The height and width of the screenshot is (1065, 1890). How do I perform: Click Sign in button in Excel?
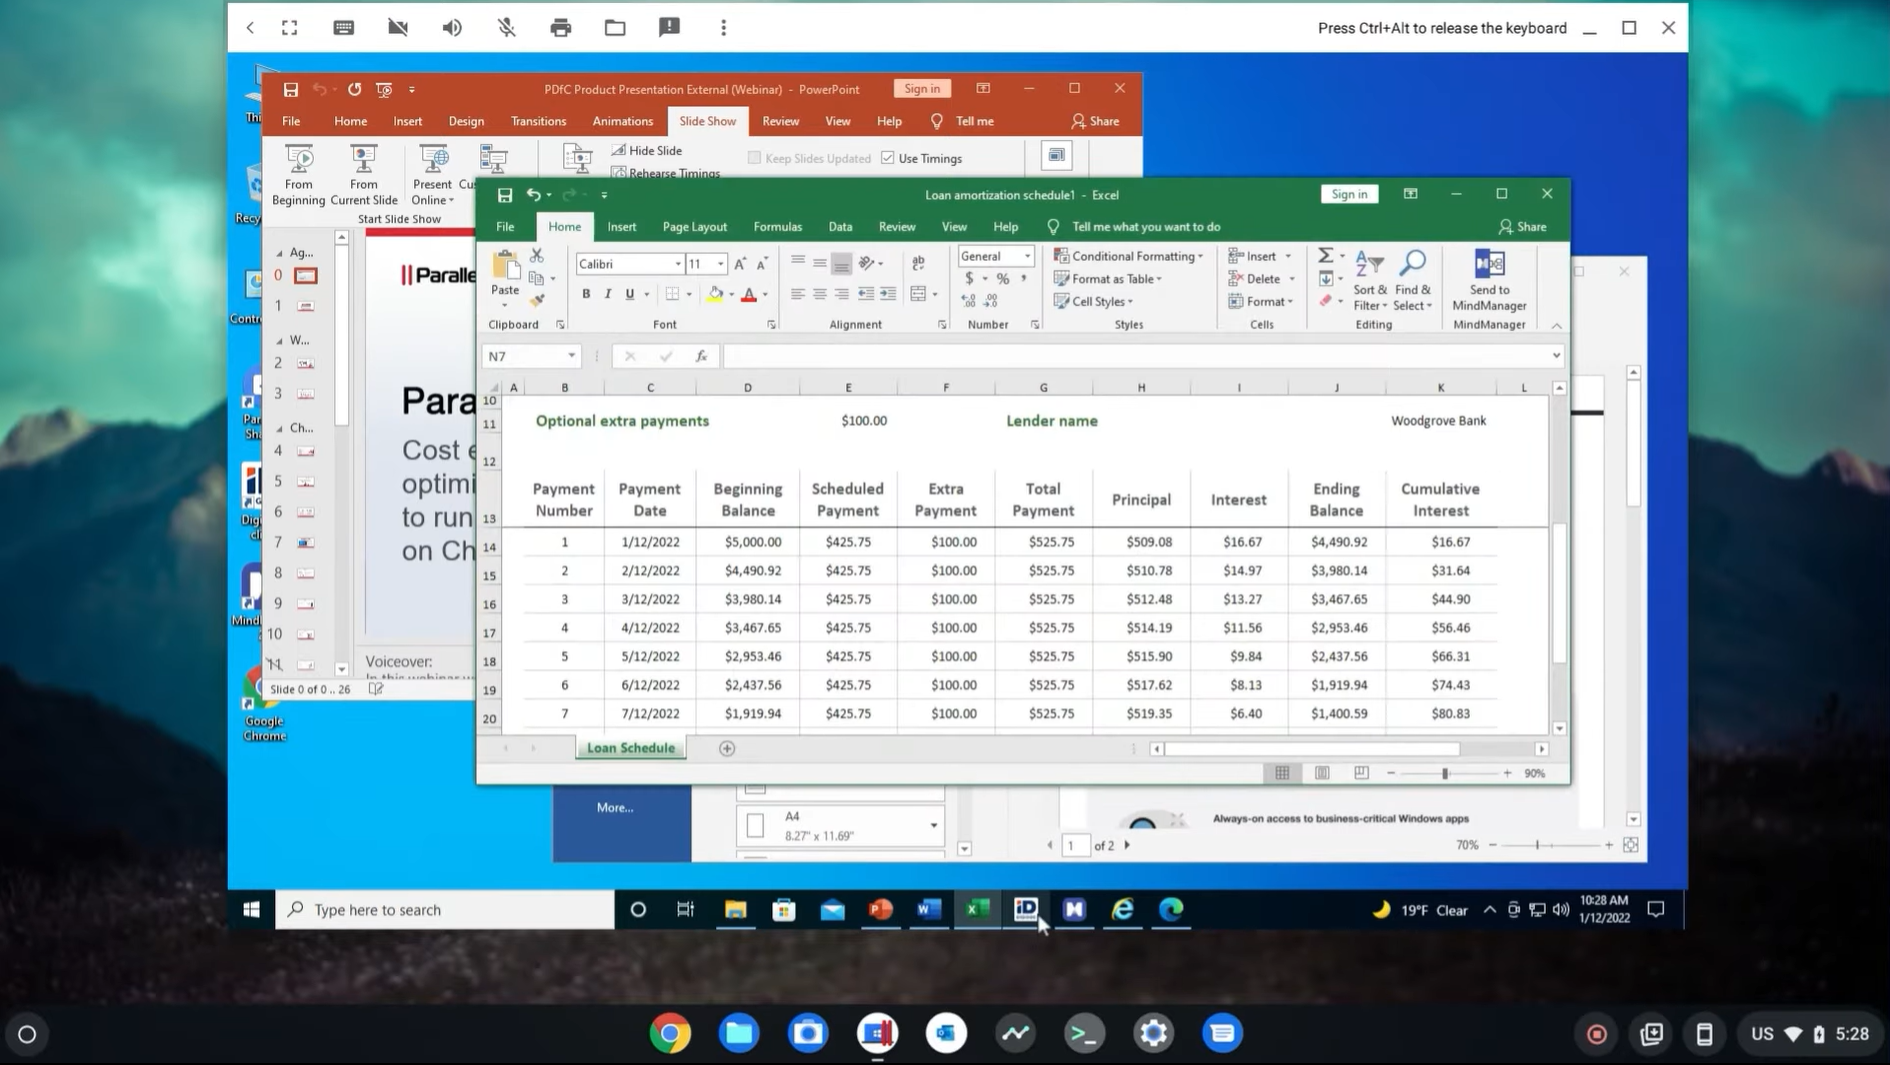(x=1348, y=194)
